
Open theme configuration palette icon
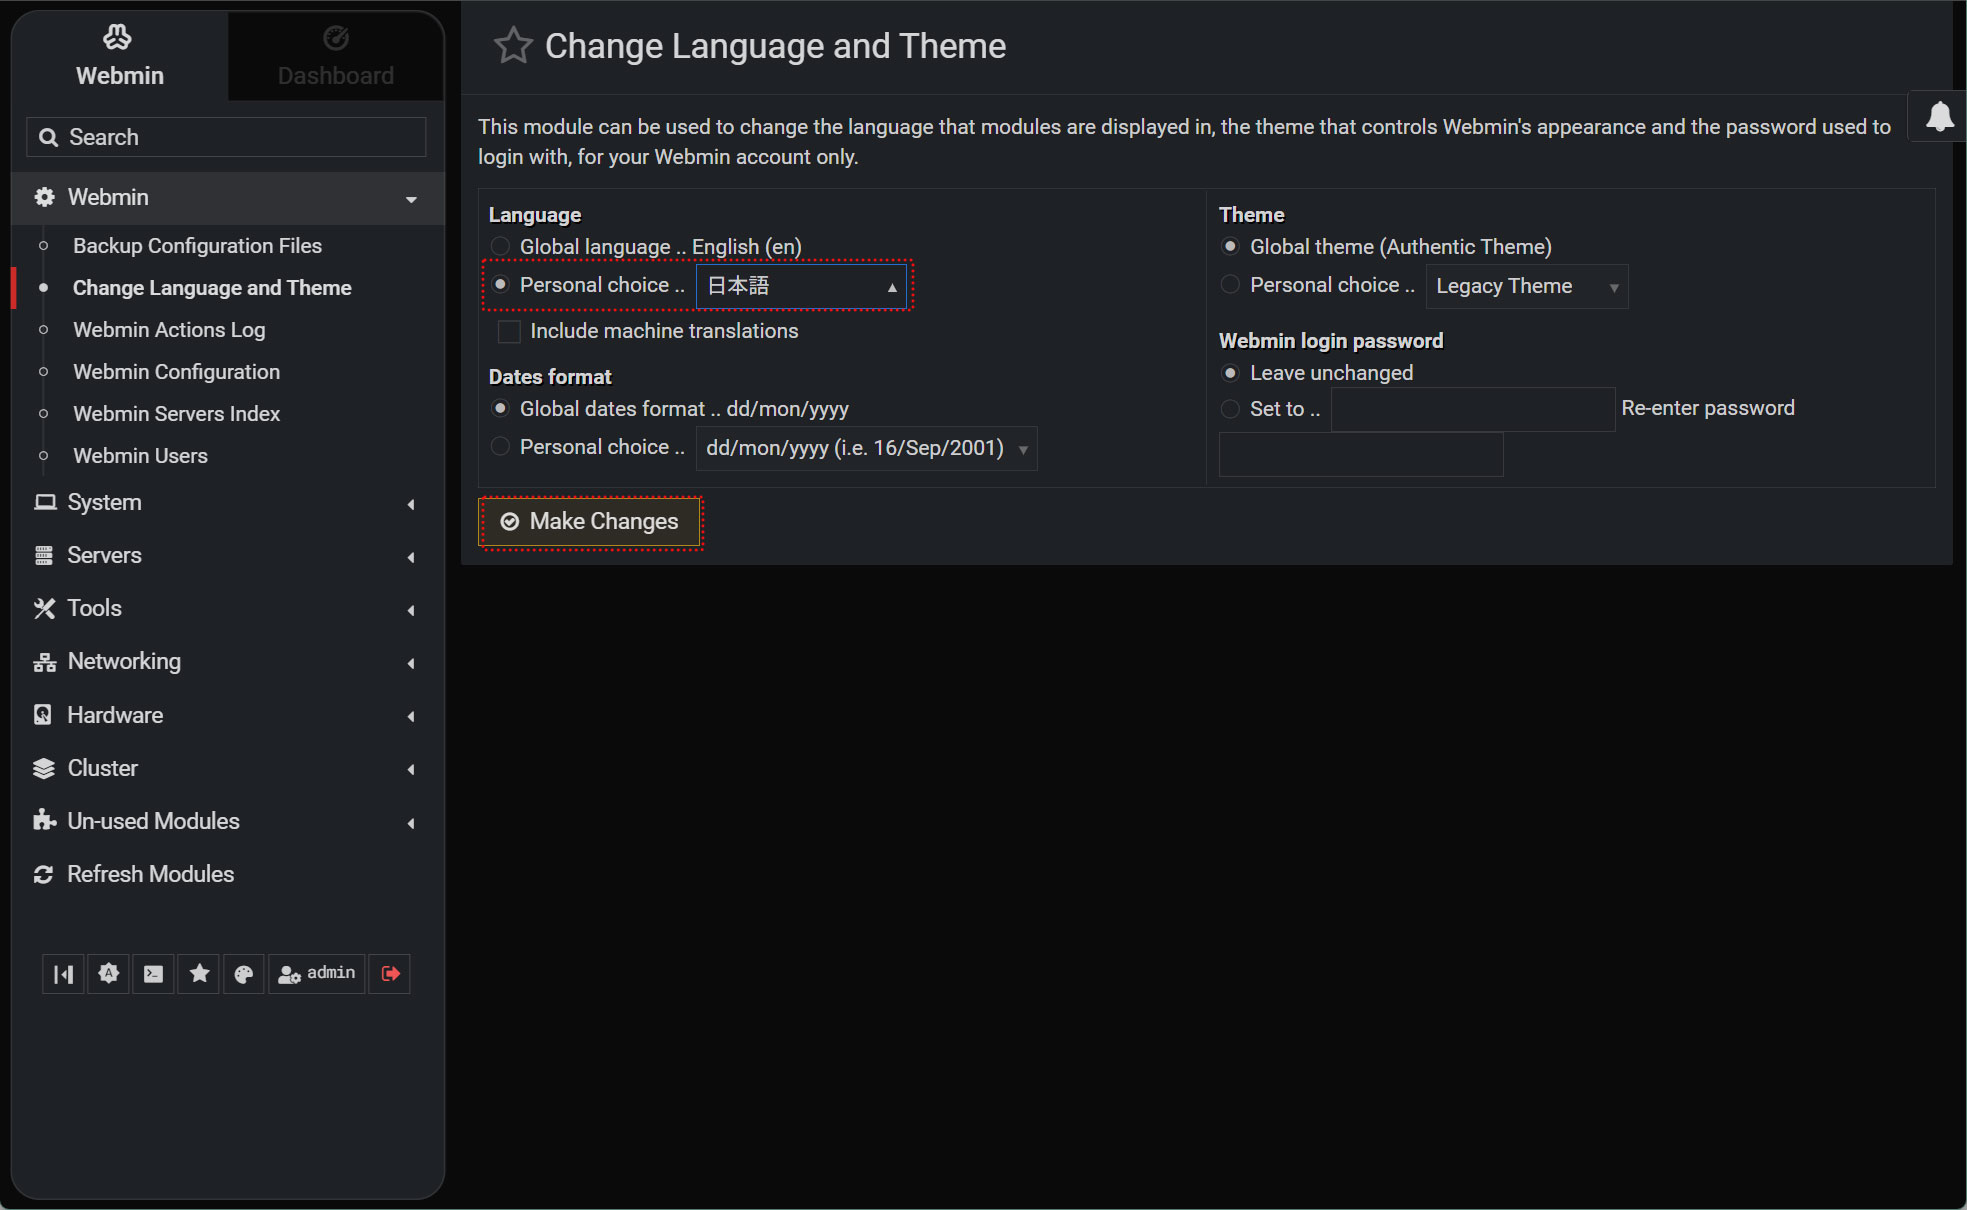[x=244, y=974]
